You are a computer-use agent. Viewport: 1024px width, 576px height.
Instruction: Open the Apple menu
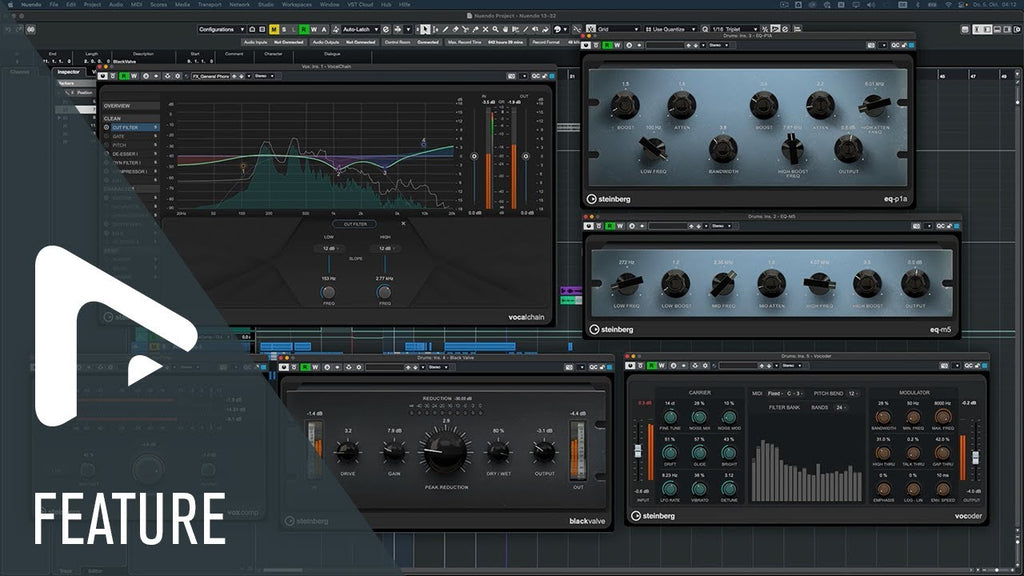(10, 5)
